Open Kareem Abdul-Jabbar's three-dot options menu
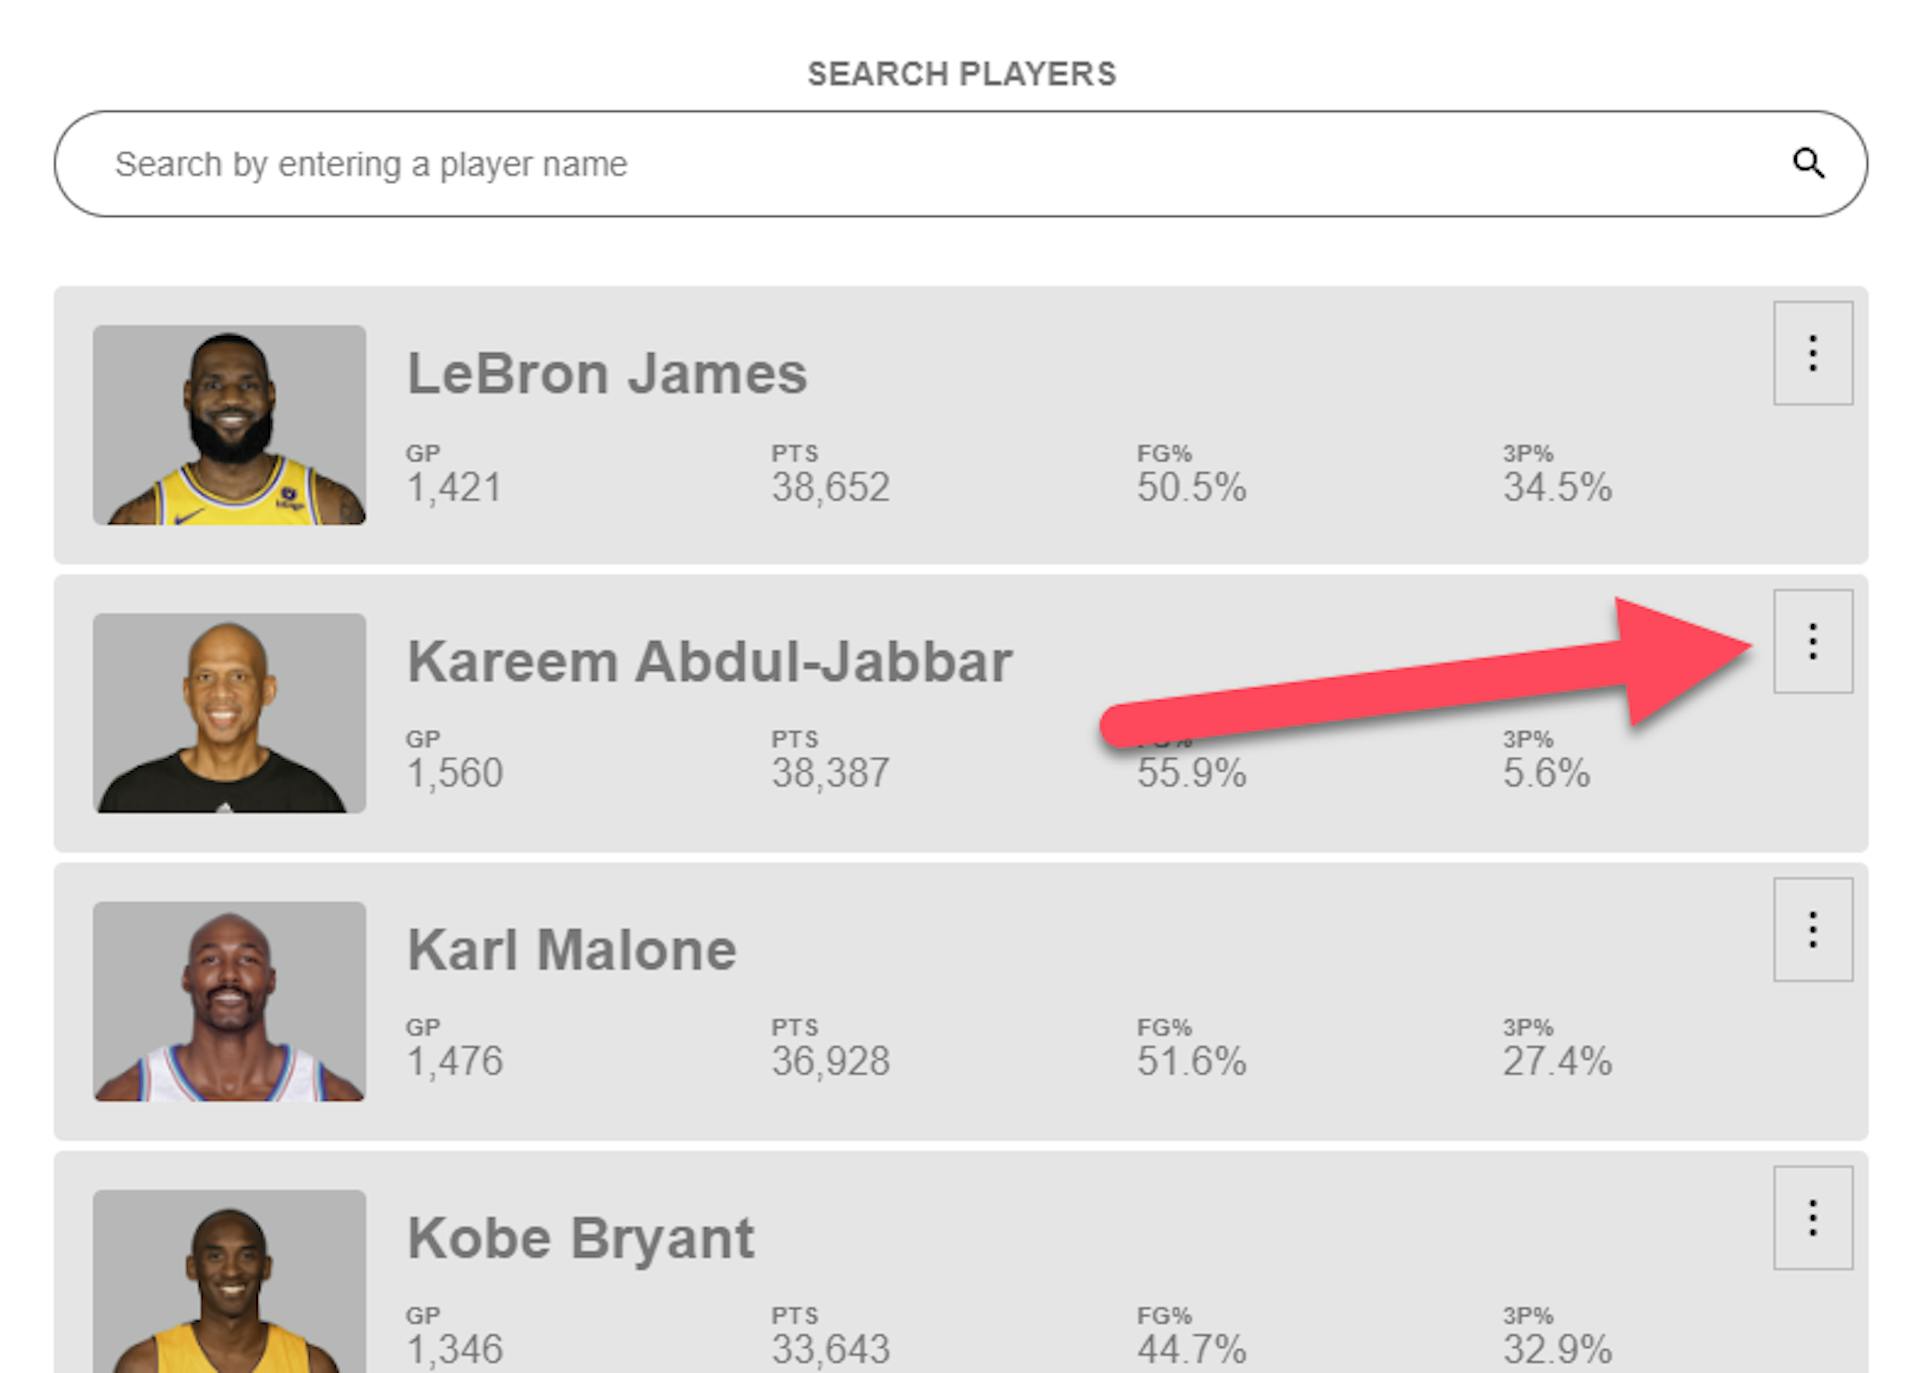1920x1373 pixels. [x=1812, y=641]
